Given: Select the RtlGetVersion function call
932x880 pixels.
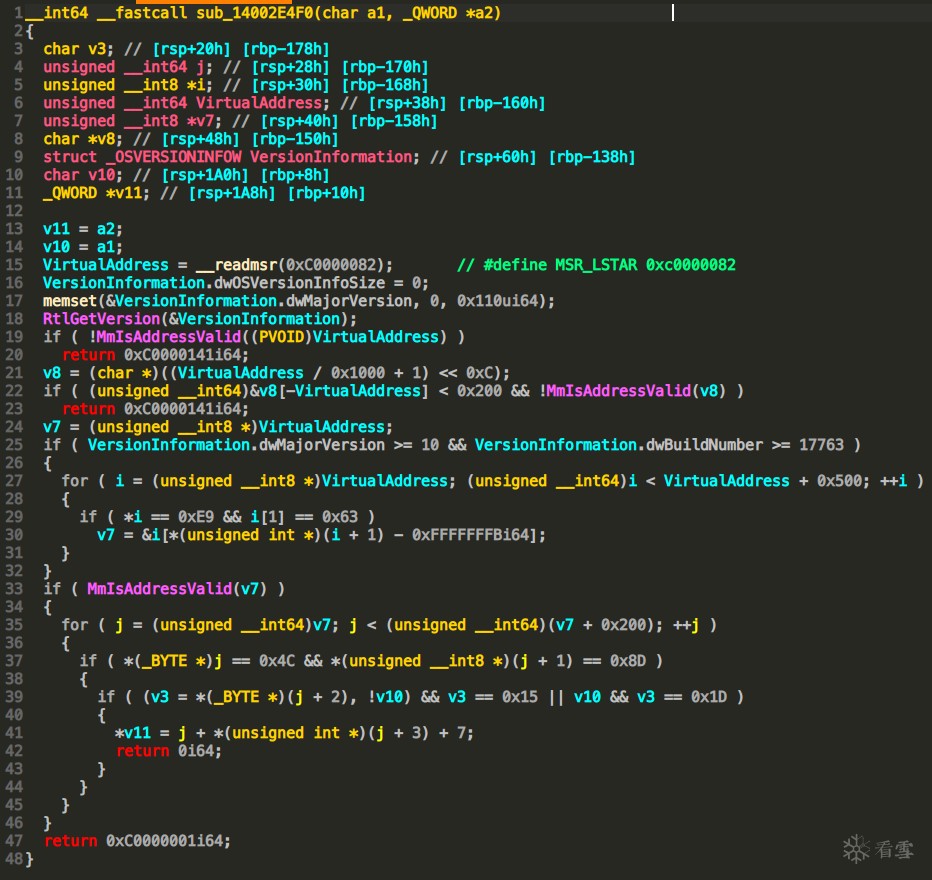Looking at the screenshot, I should click(x=102, y=318).
